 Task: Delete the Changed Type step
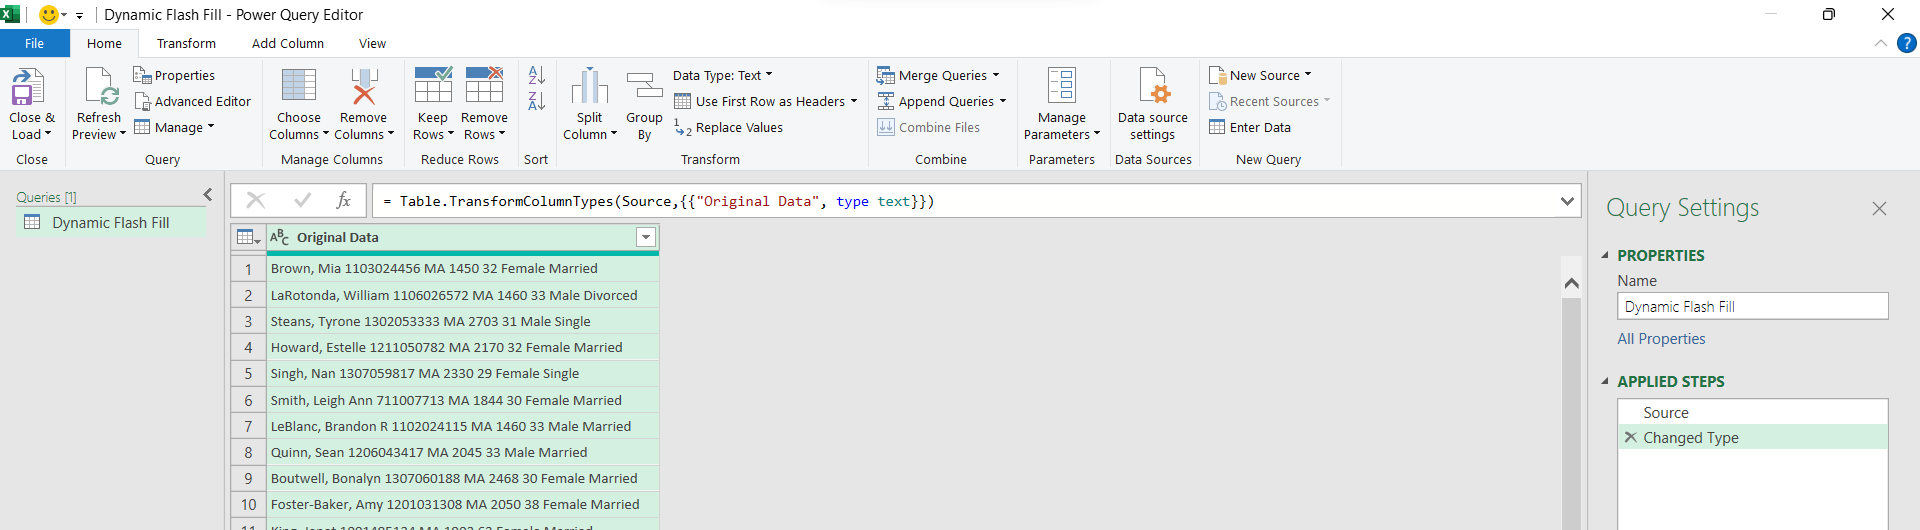tap(1631, 437)
